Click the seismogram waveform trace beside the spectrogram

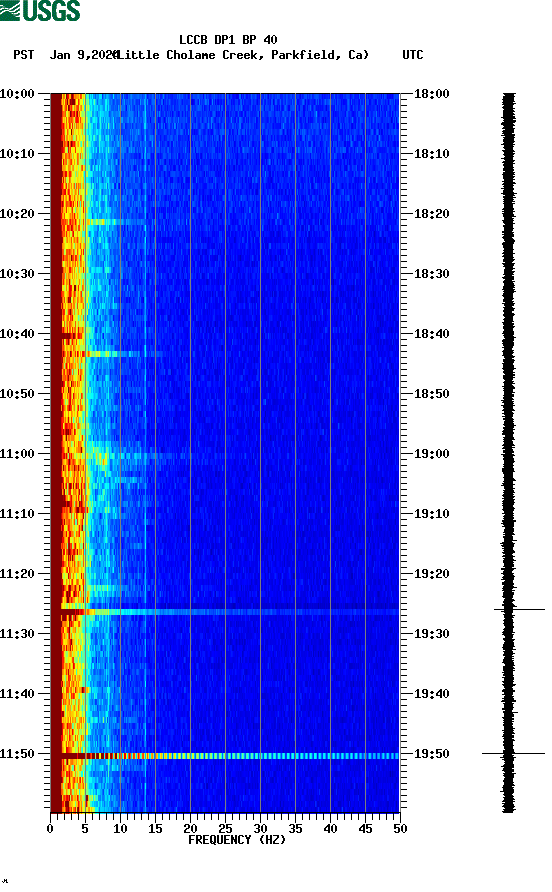509,452
